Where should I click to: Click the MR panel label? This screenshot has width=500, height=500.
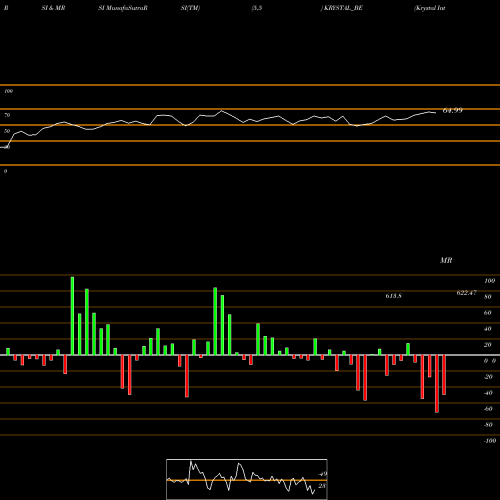point(446,260)
